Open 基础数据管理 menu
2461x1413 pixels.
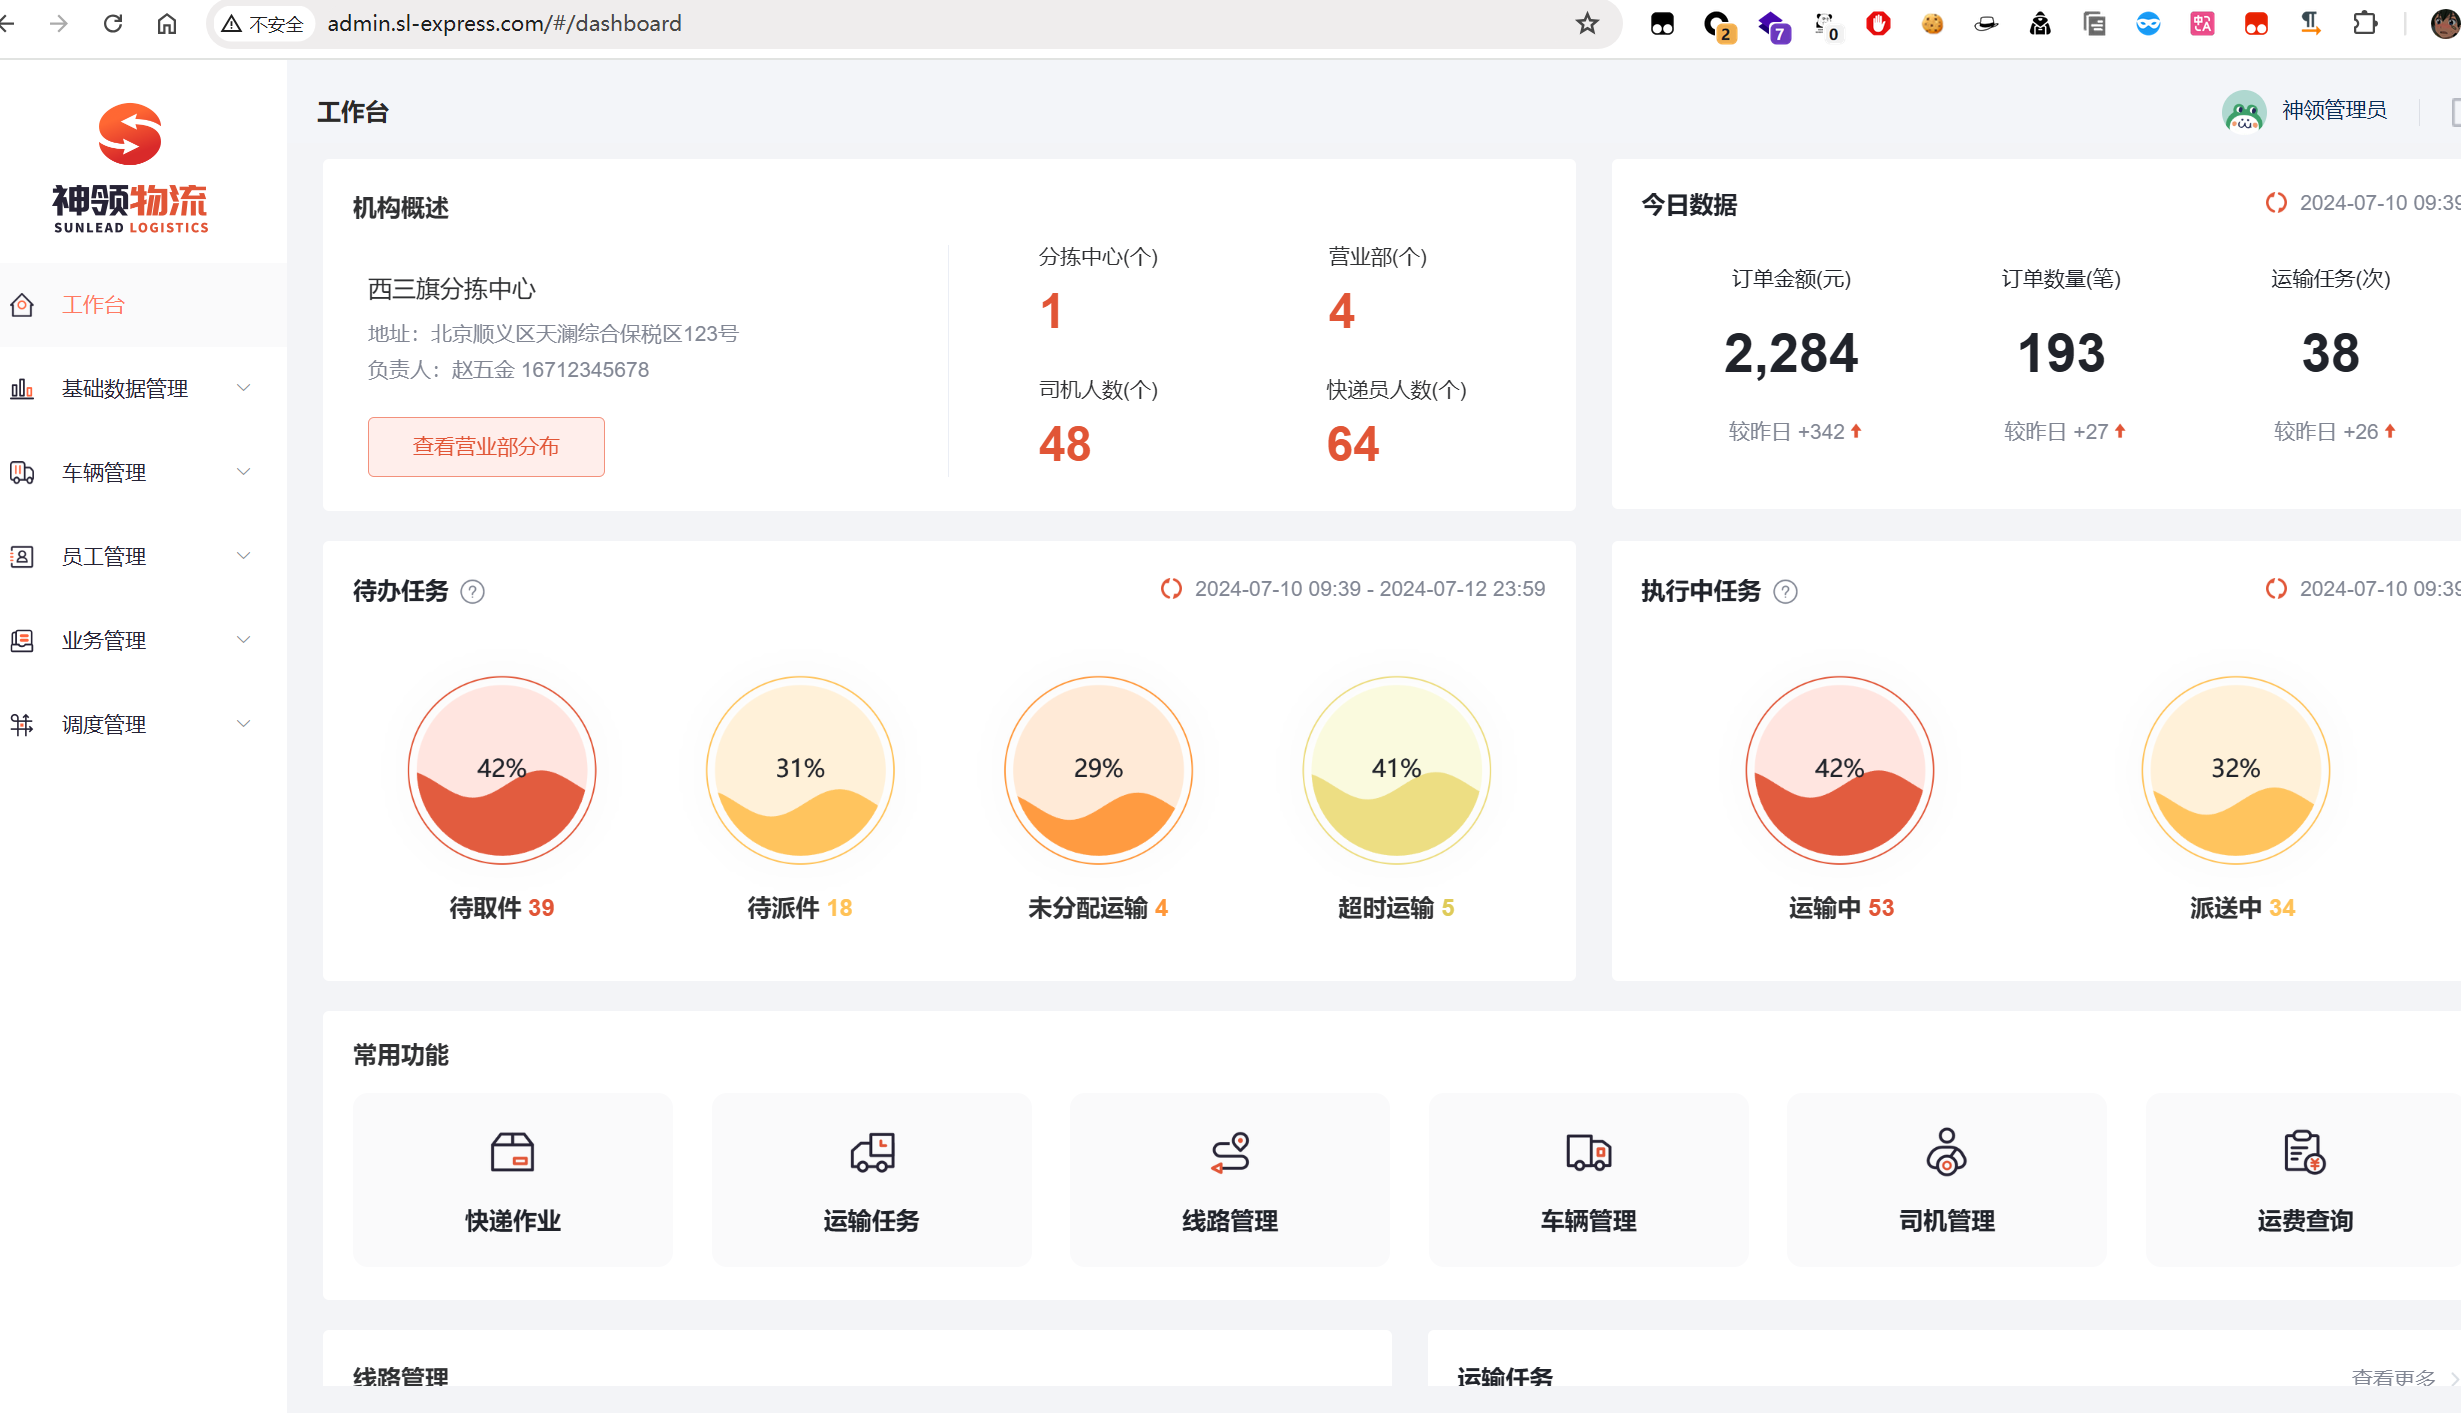tap(143, 389)
